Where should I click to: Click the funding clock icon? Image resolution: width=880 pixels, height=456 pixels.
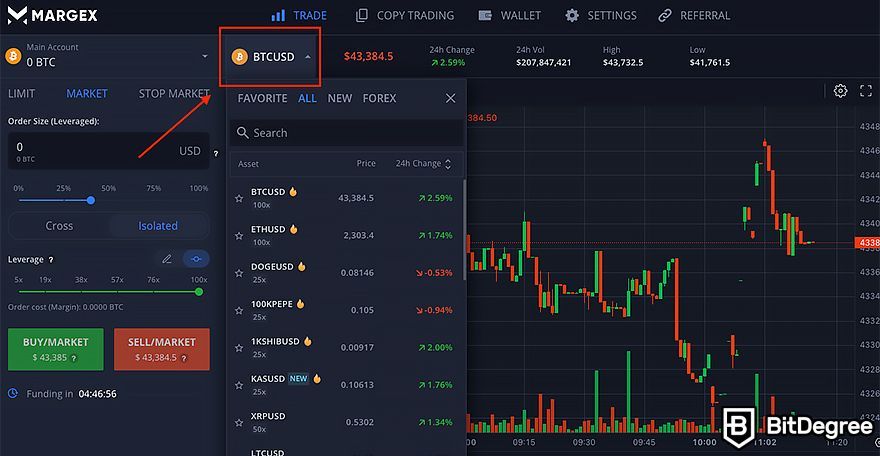click(13, 393)
